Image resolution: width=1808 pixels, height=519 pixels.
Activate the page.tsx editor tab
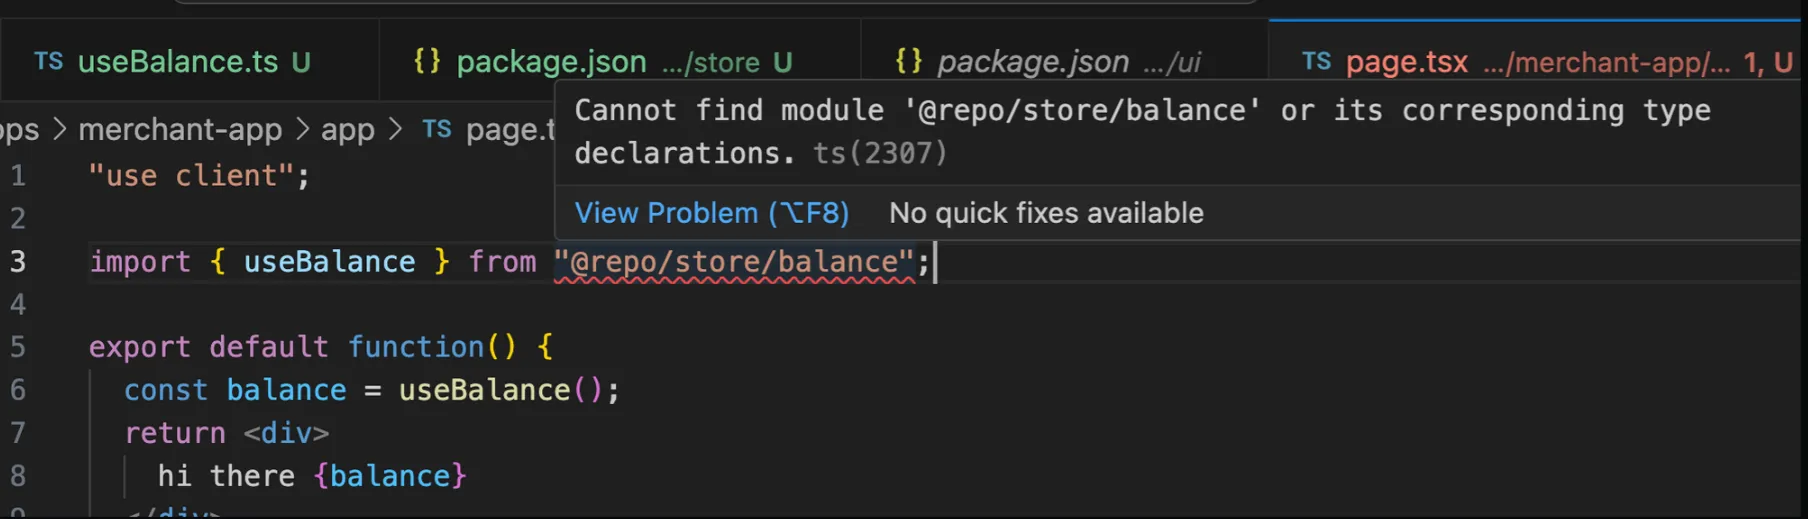[x=1406, y=62]
